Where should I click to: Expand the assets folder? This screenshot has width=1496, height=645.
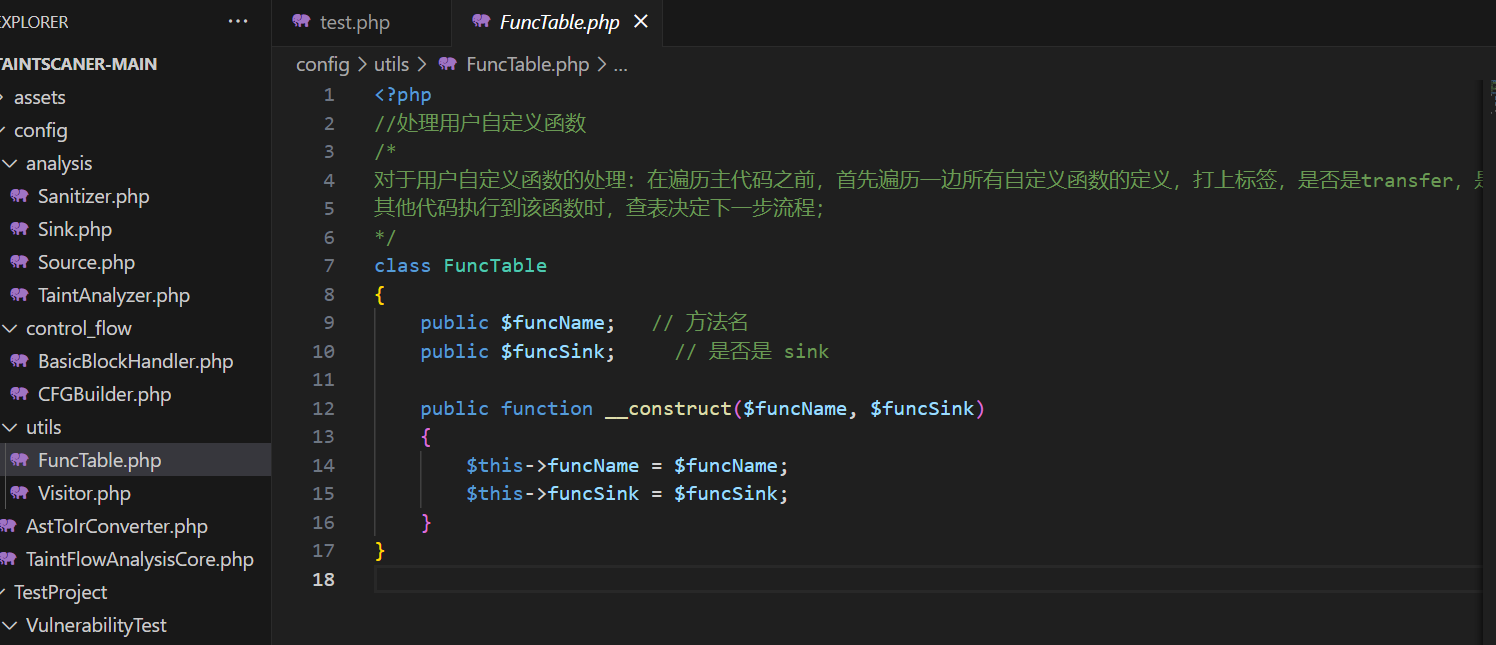click(x=3, y=97)
